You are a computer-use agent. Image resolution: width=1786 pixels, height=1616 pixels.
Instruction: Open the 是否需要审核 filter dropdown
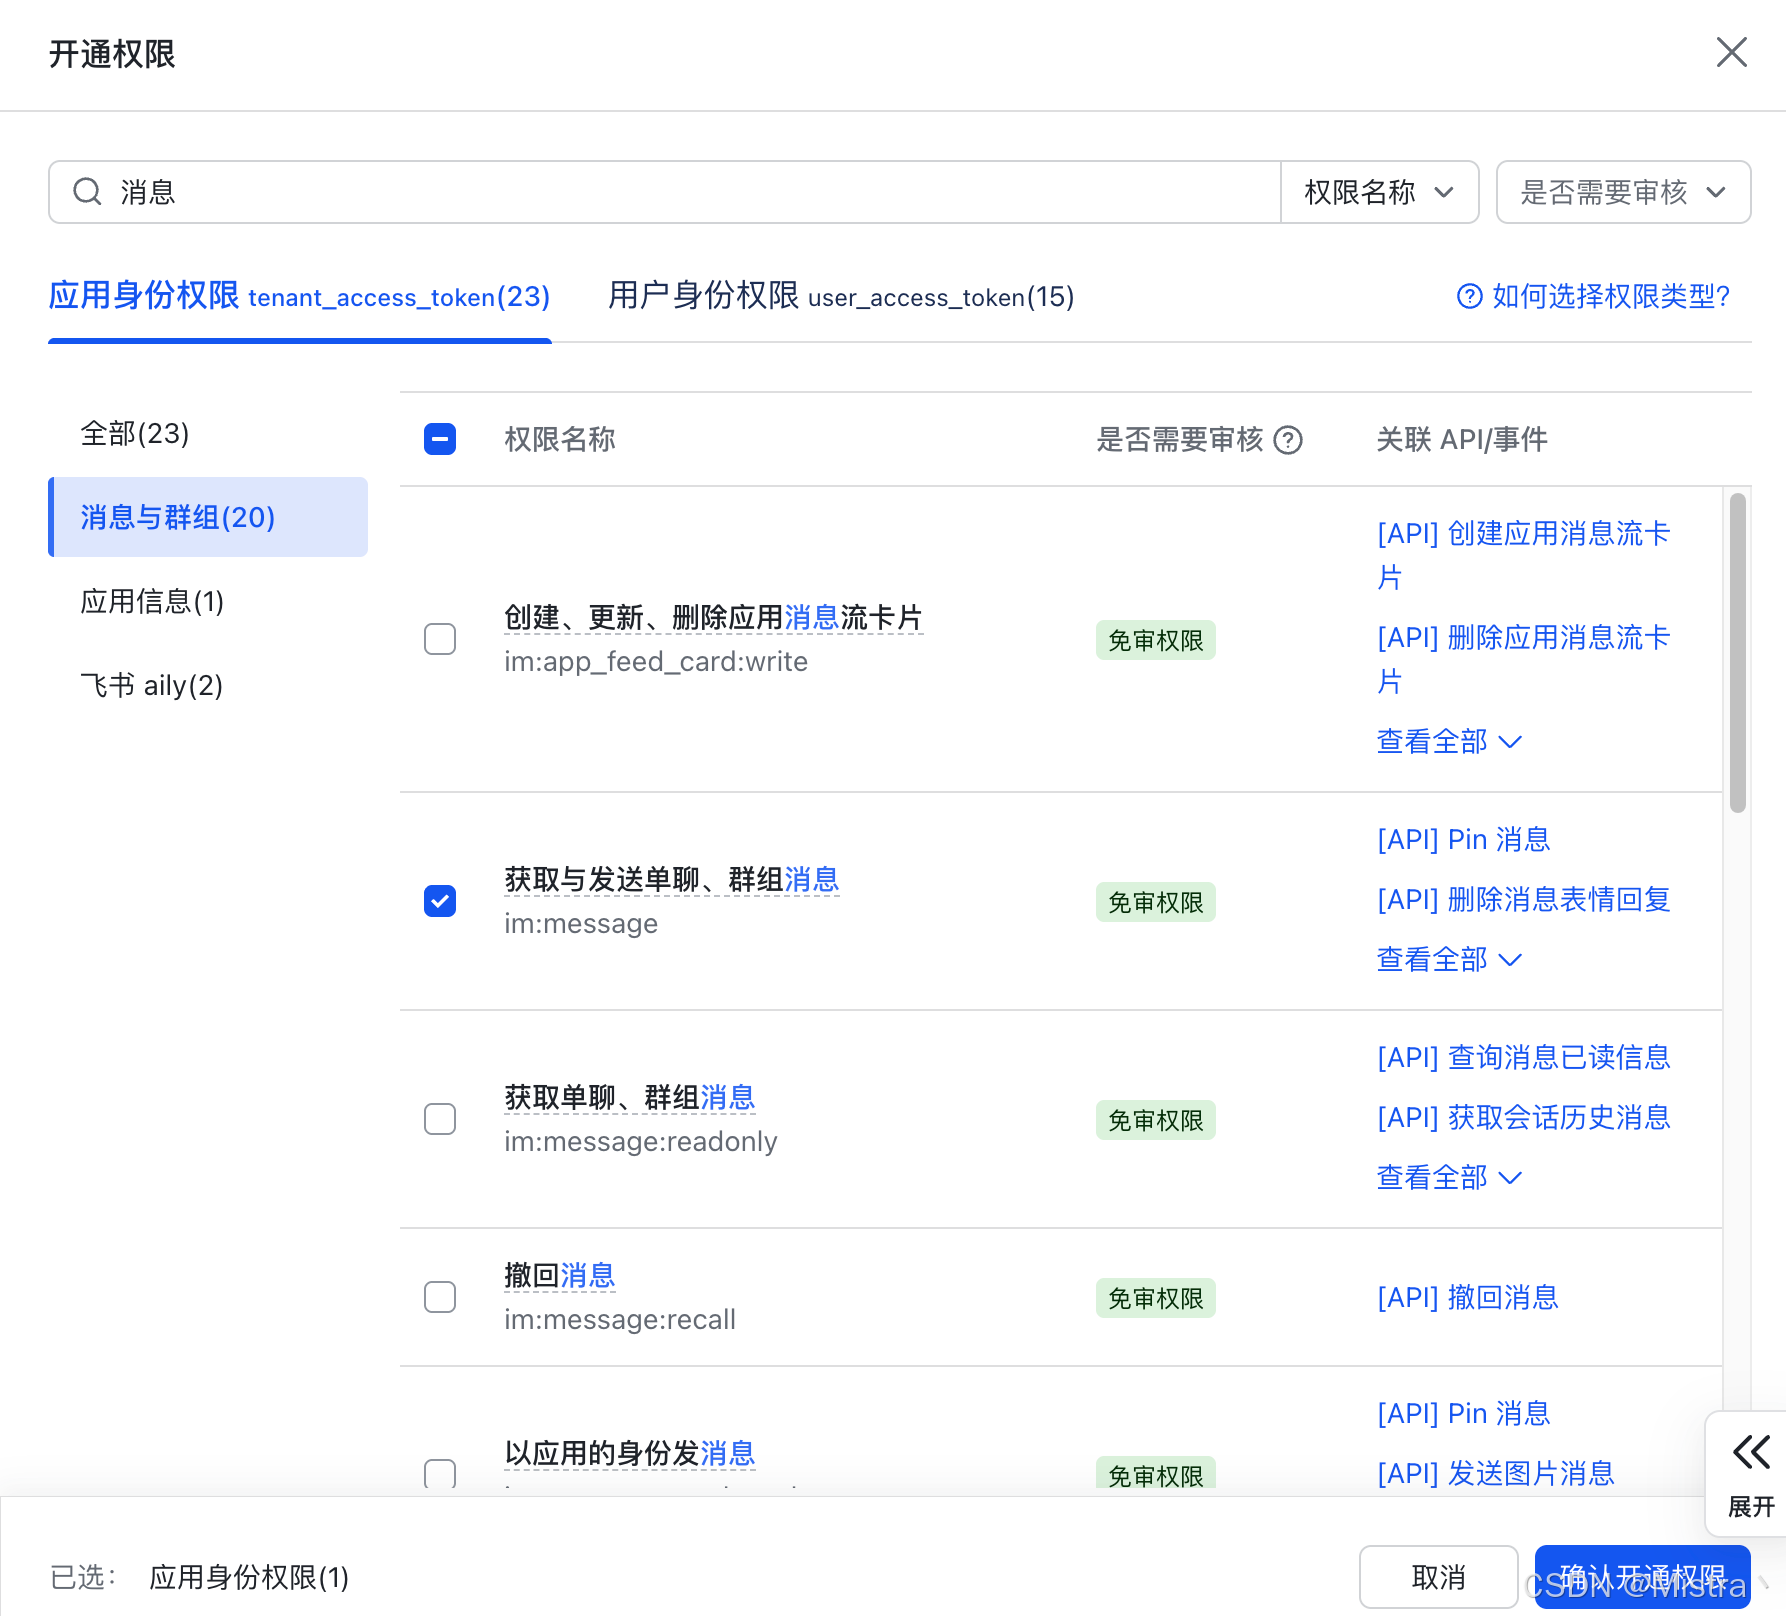click(1622, 192)
